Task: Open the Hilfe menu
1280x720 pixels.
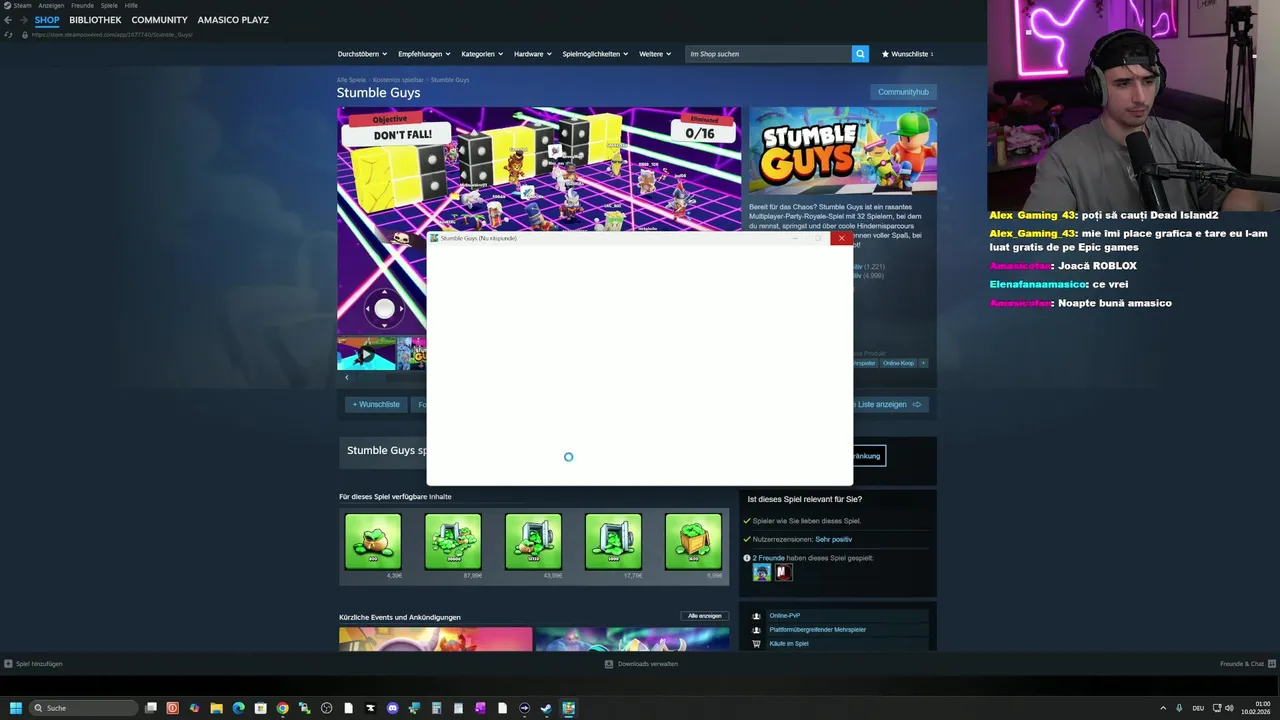Action: 131,5
